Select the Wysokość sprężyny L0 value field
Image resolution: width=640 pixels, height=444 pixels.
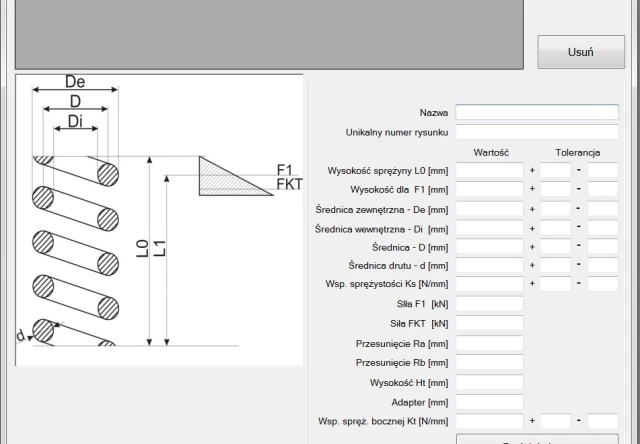489,170
